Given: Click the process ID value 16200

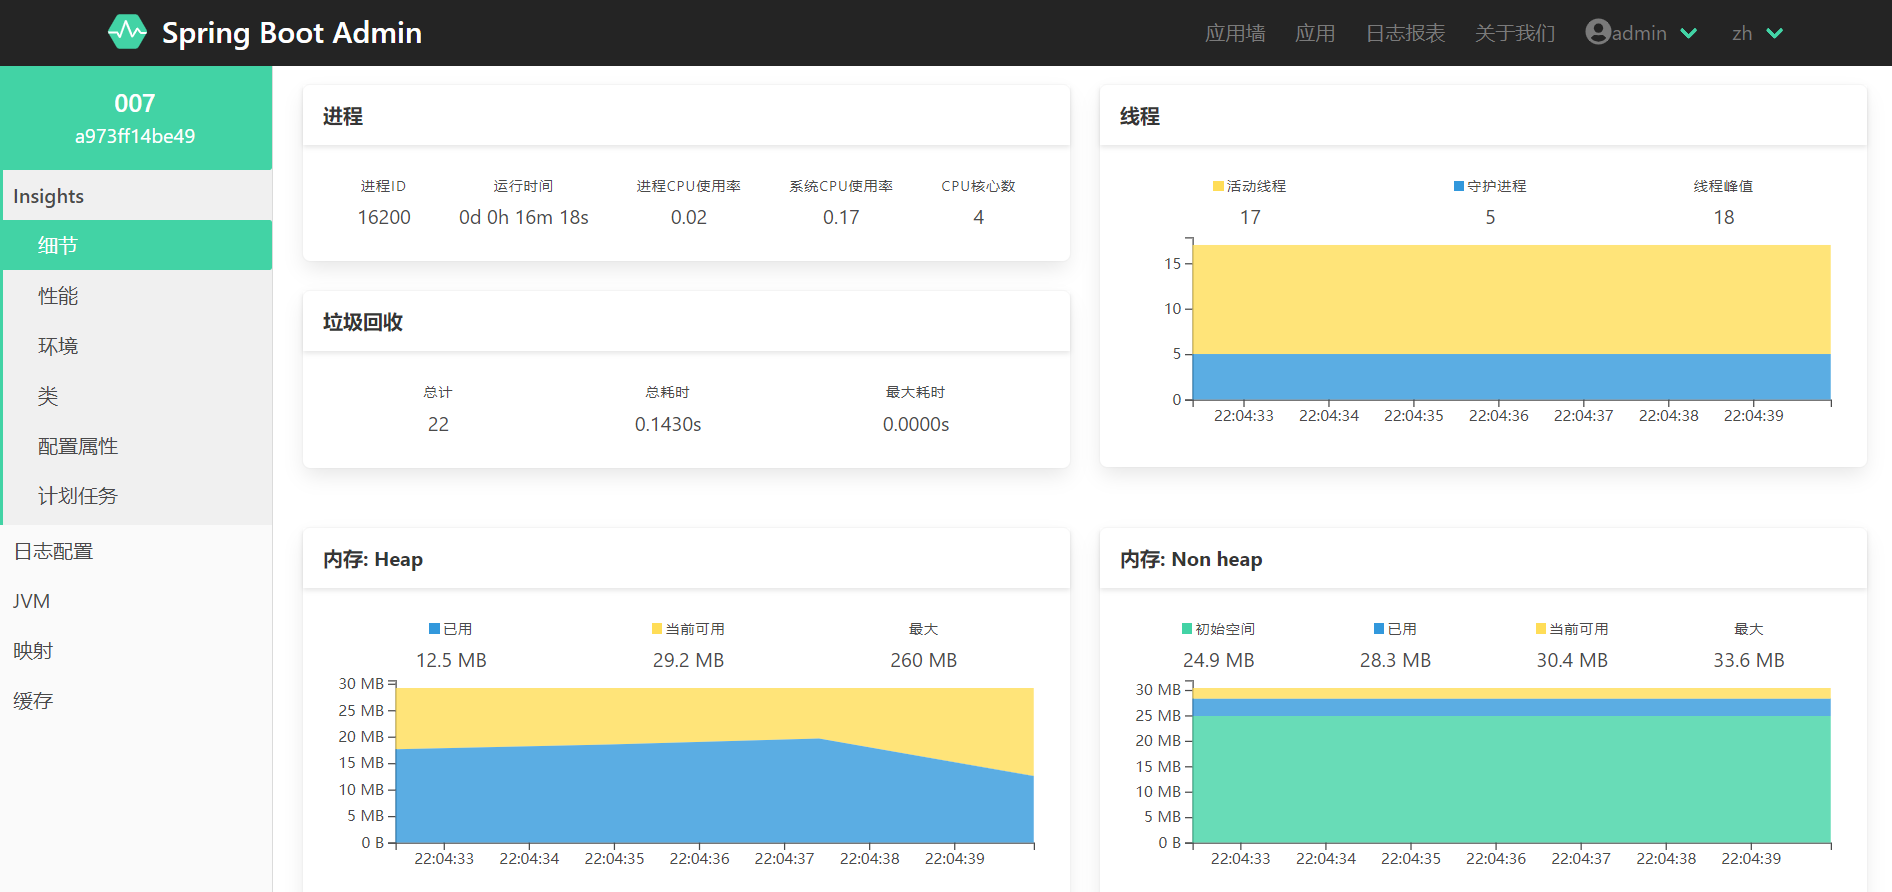Looking at the screenshot, I should pyautogui.click(x=384, y=217).
